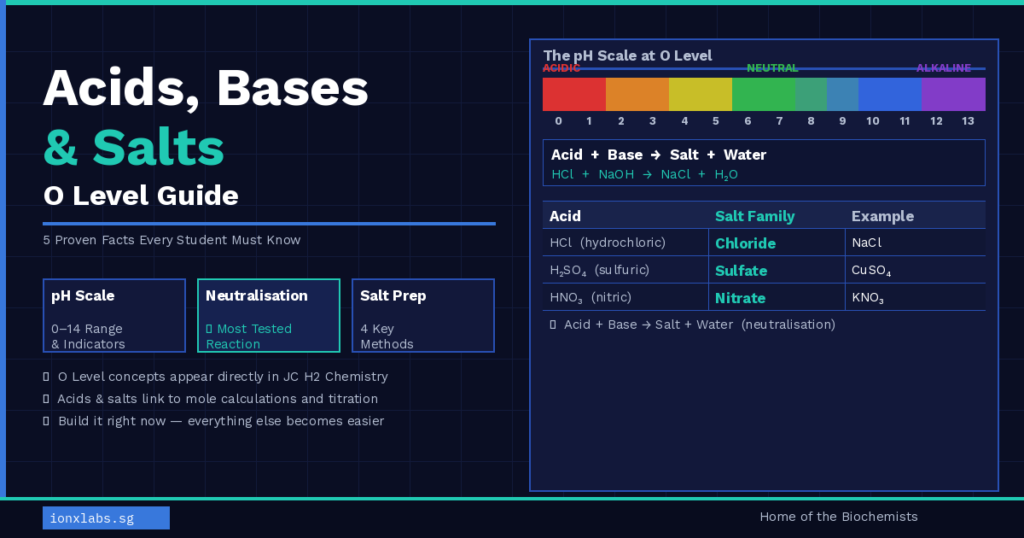
Task: Click the red pH color segment
Action: pyautogui.click(x=574, y=94)
